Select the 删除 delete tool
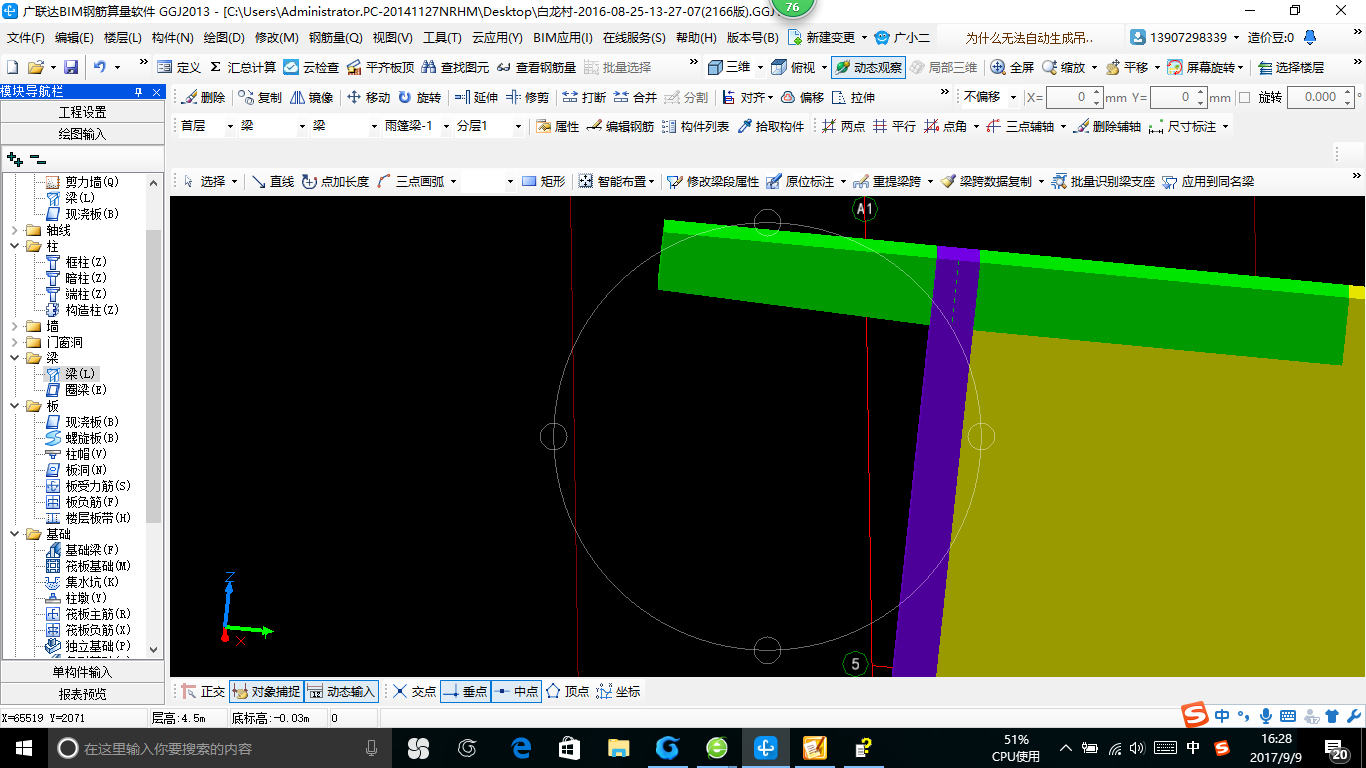The width and height of the screenshot is (1366, 768). [204, 97]
